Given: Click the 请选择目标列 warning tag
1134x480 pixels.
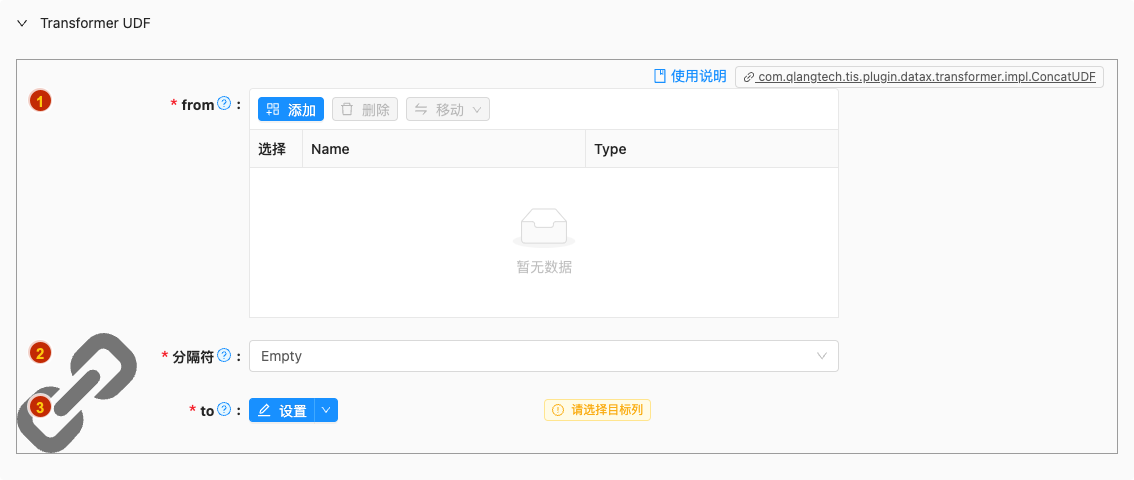Looking at the screenshot, I should tap(597, 410).
